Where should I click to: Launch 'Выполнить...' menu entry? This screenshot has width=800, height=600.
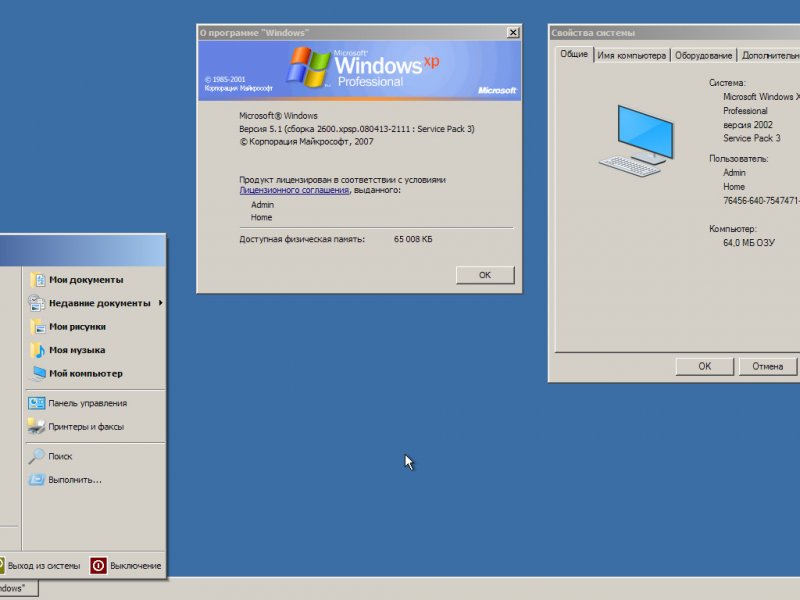click(x=75, y=480)
